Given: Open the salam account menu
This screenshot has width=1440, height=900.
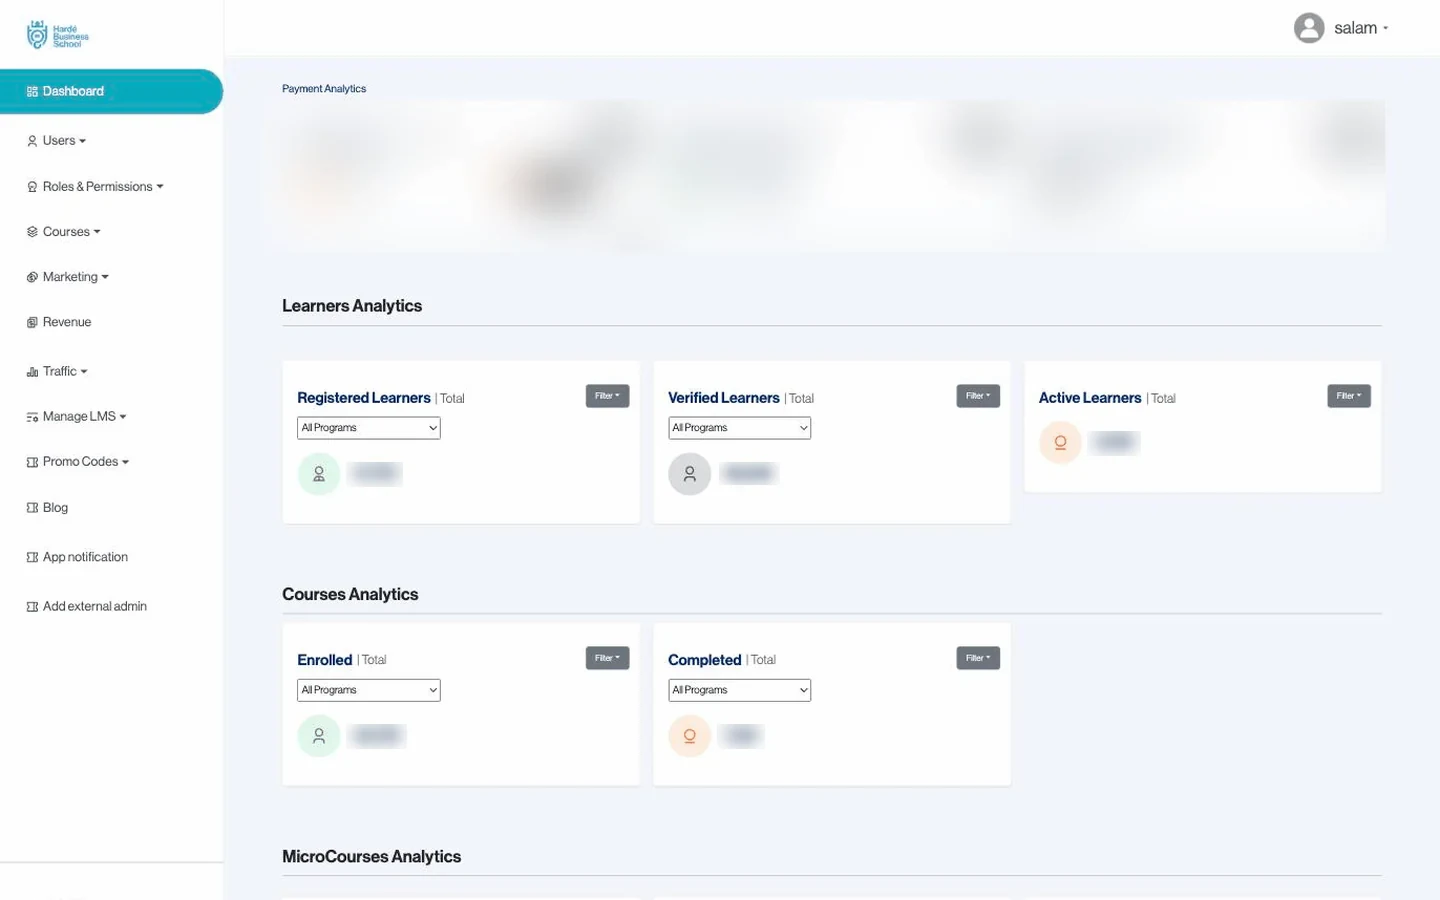Looking at the screenshot, I should point(1341,28).
